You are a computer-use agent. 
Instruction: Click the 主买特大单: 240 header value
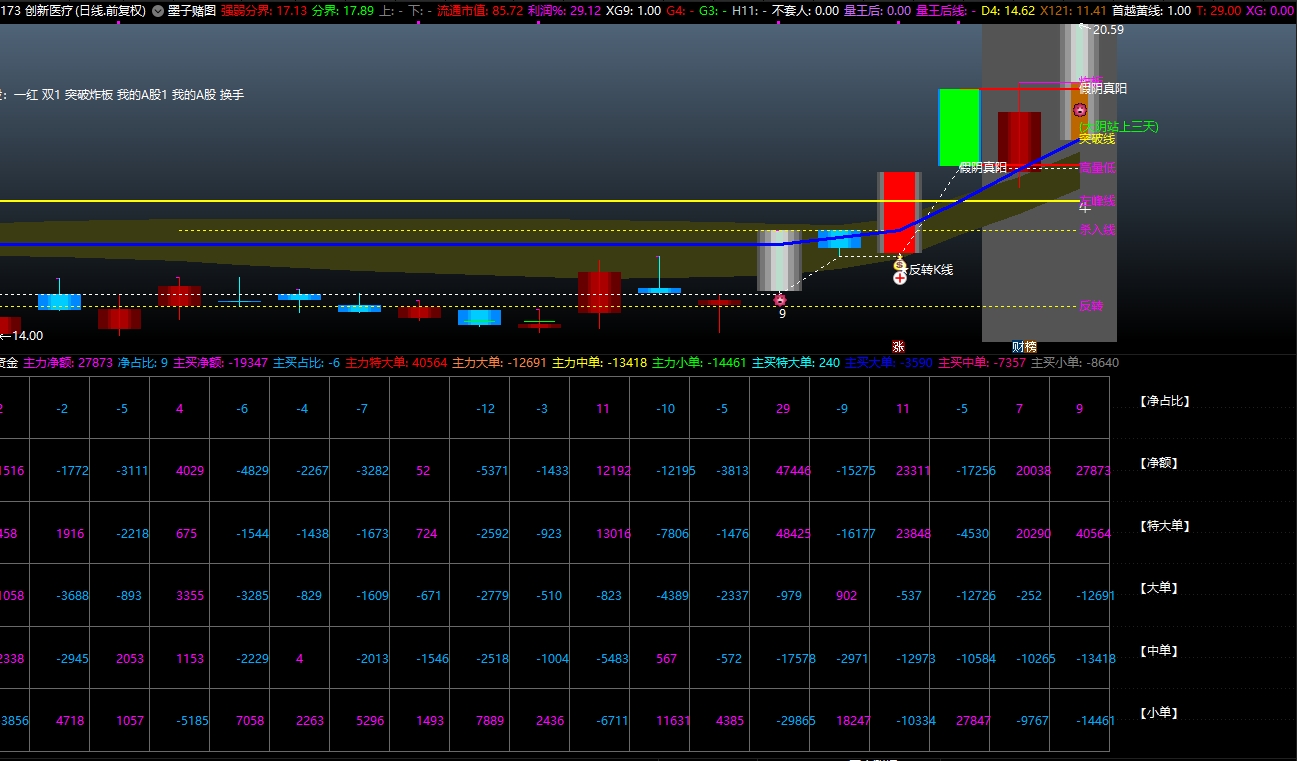point(796,363)
